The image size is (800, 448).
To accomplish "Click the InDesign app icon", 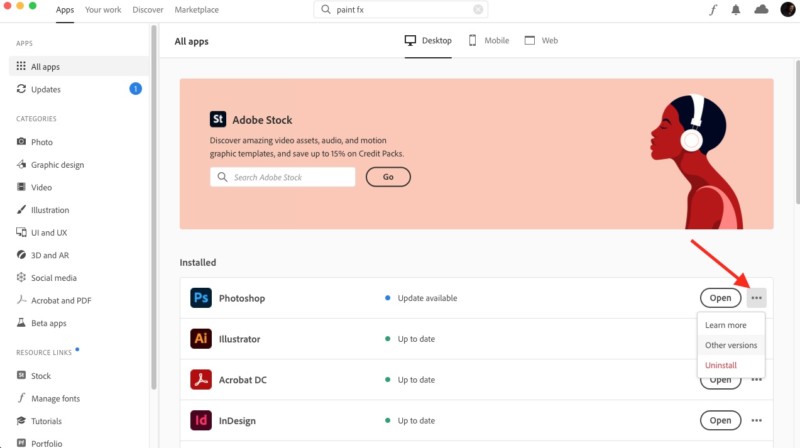I will [x=200, y=420].
